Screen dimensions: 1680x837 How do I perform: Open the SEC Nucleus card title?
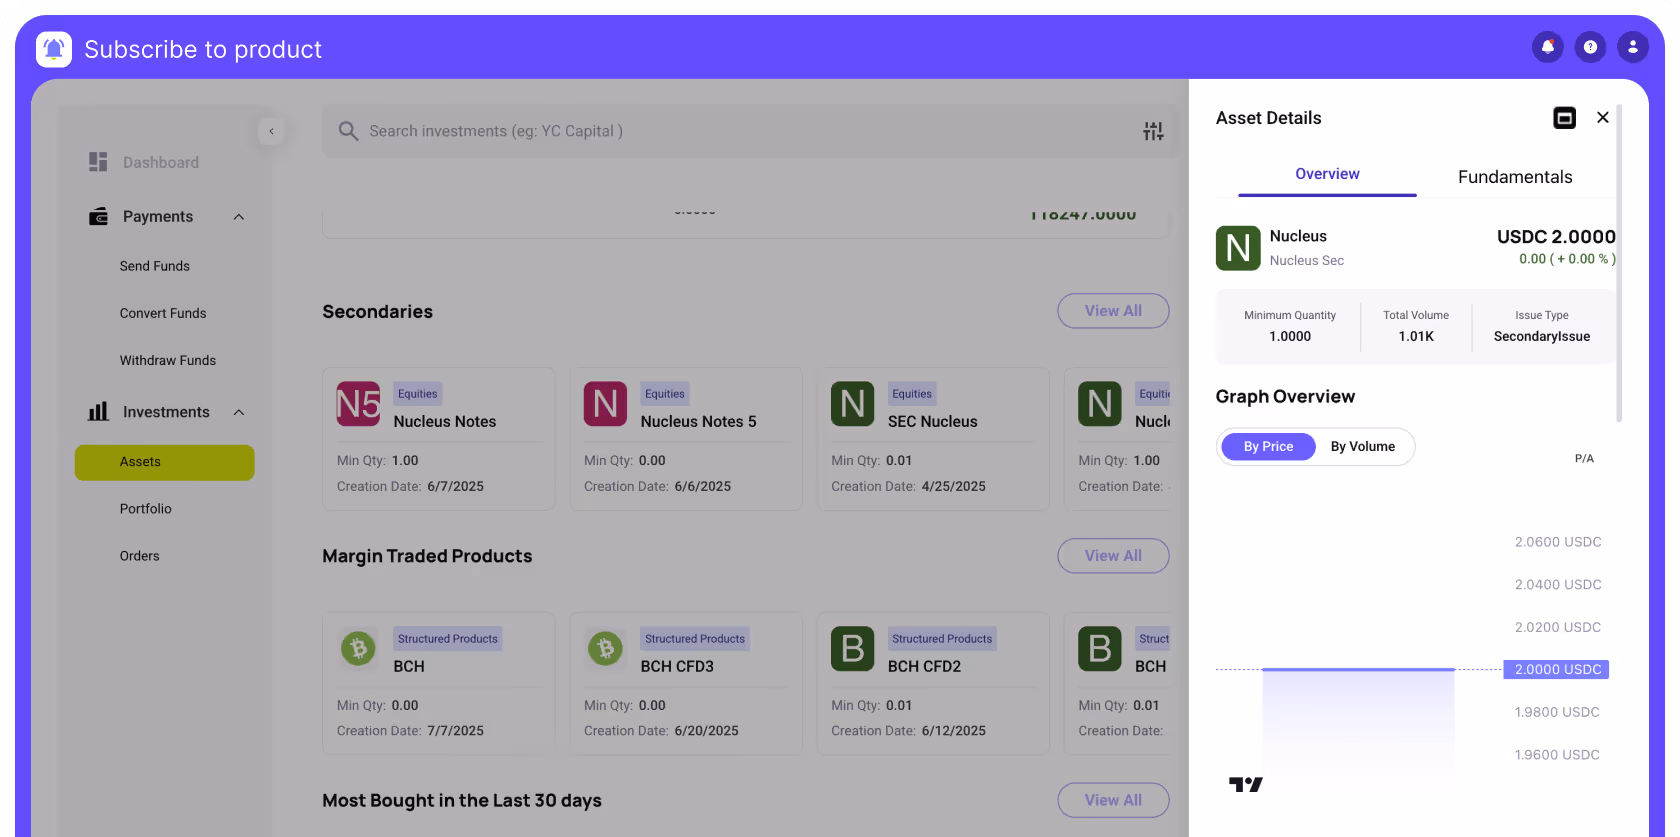(x=933, y=422)
